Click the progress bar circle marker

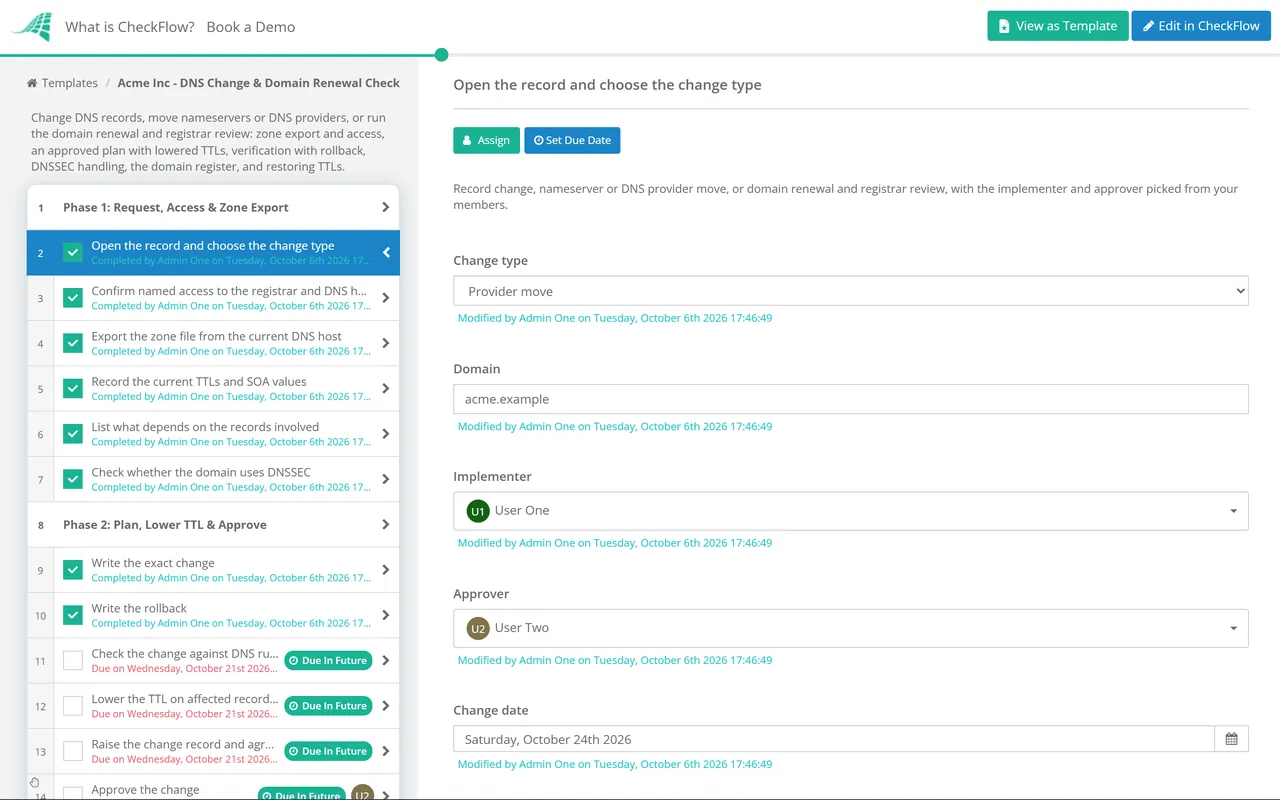click(442, 55)
